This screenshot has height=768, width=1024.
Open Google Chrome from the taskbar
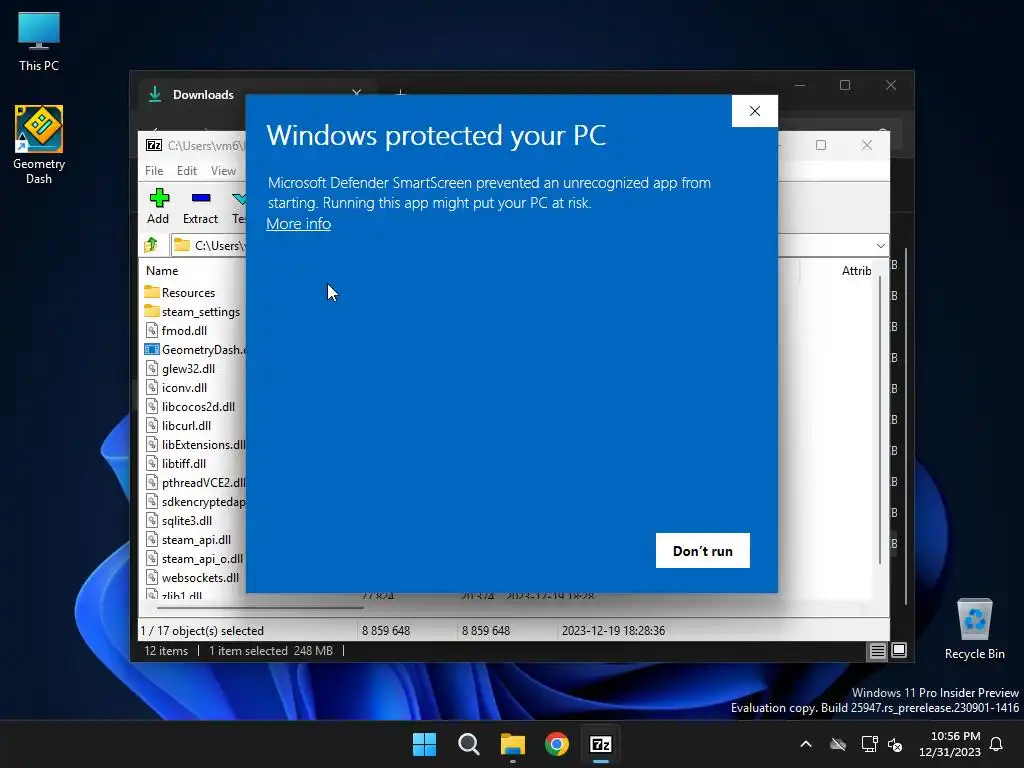557,744
